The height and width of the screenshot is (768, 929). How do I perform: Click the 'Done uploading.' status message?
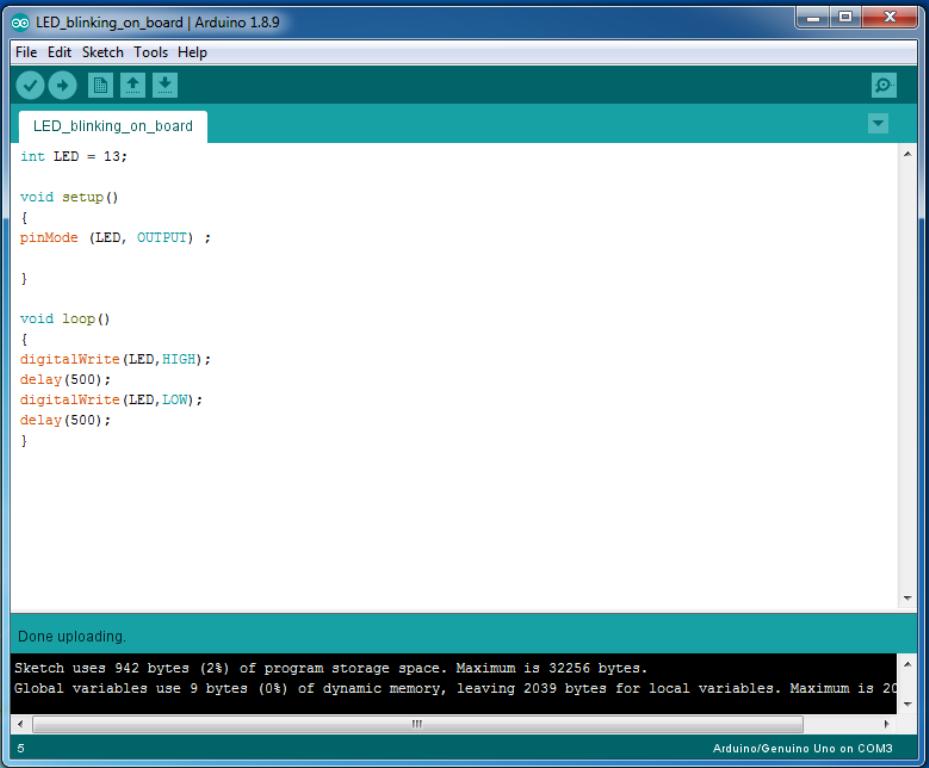coord(72,636)
